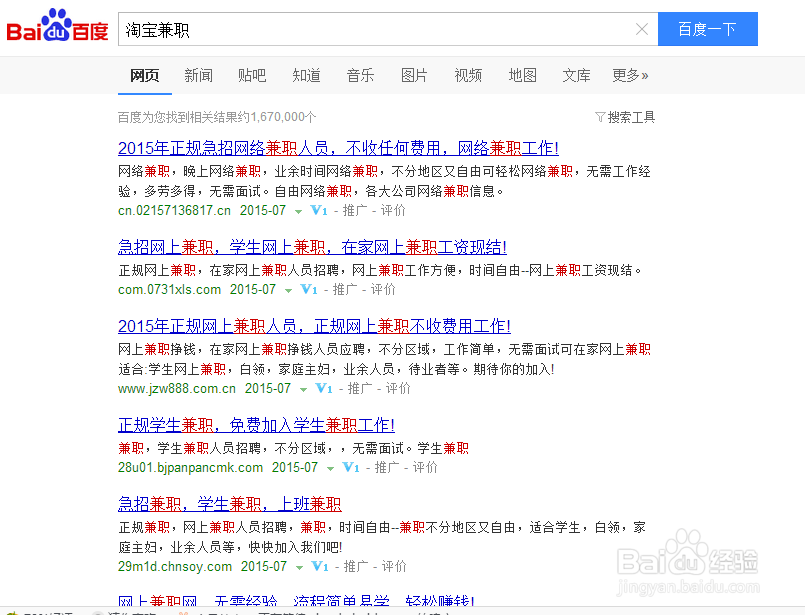Click V1 badge for cn.02157136817.cn
Screen dimensions: 805x615
coord(319,210)
